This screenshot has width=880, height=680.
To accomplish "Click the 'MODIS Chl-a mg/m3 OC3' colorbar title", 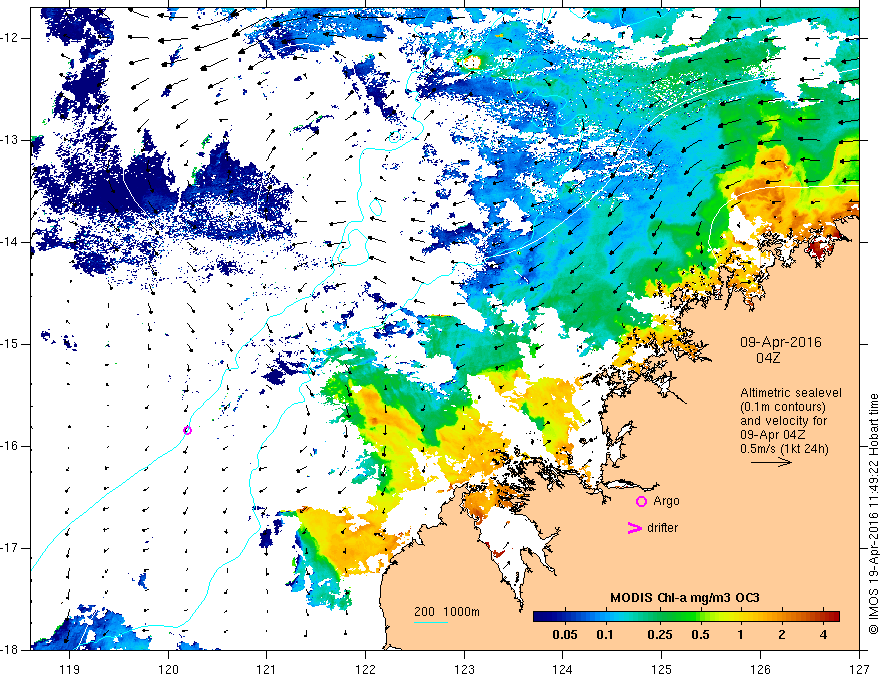I will 685,598.
